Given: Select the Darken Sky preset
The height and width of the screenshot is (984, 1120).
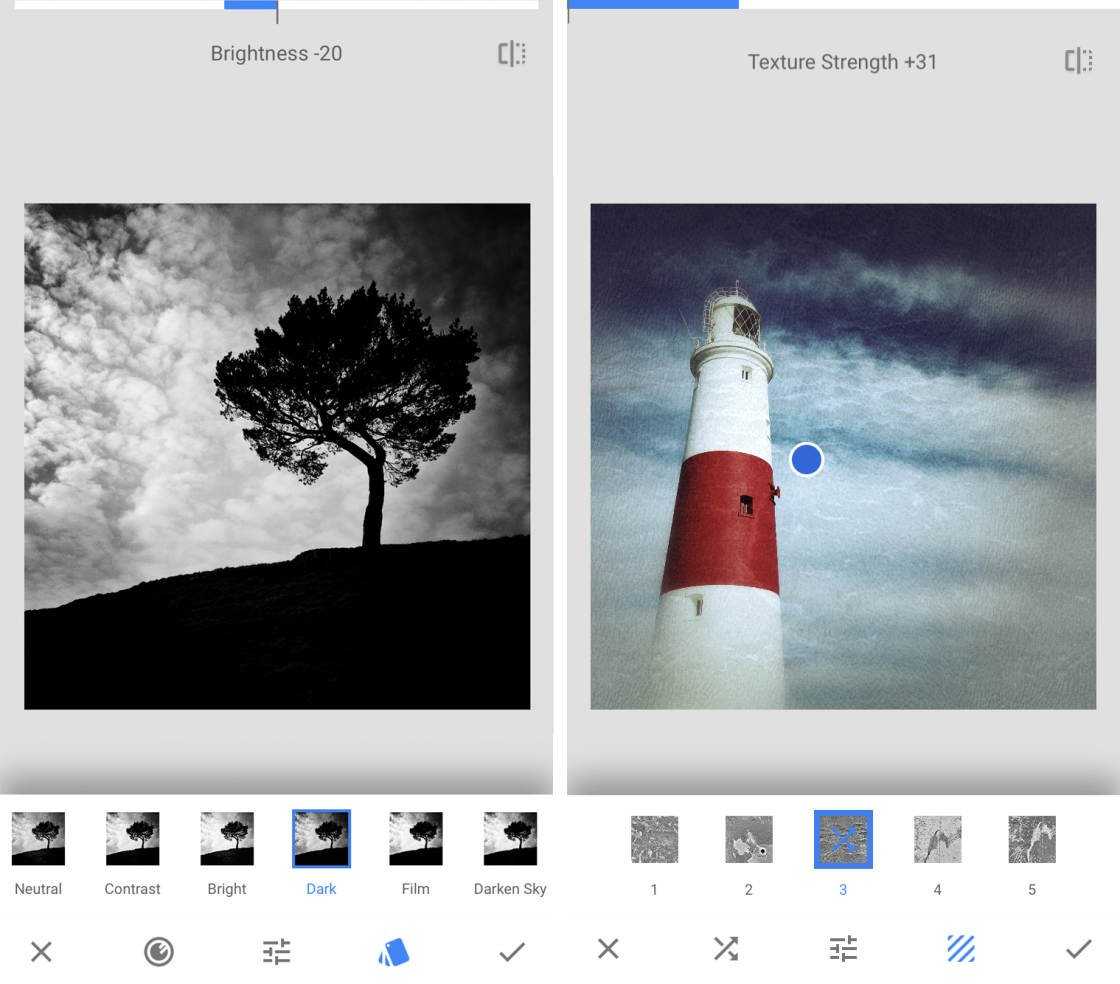Looking at the screenshot, I should click(510, 839).
